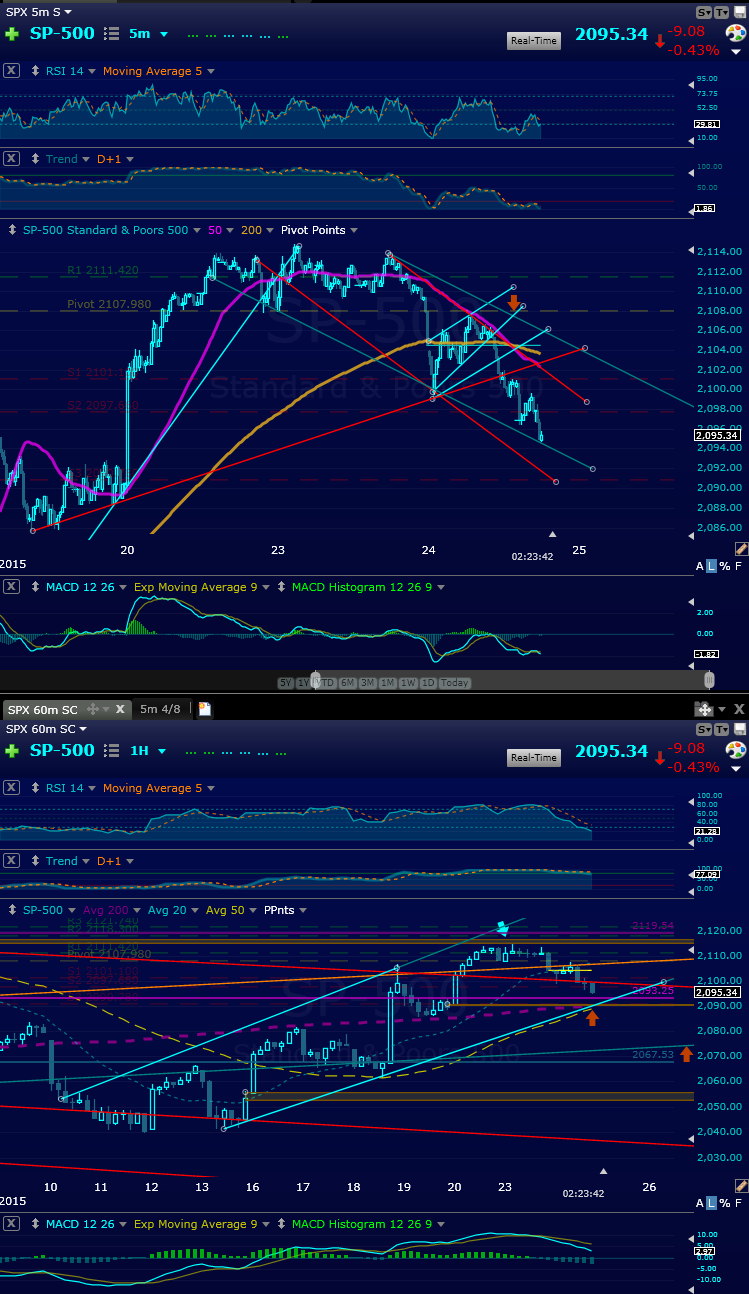Toggle Real-Time button in 5m chart
The width and height of the screenshot is (749, 1294).
[x=534, y=41]
